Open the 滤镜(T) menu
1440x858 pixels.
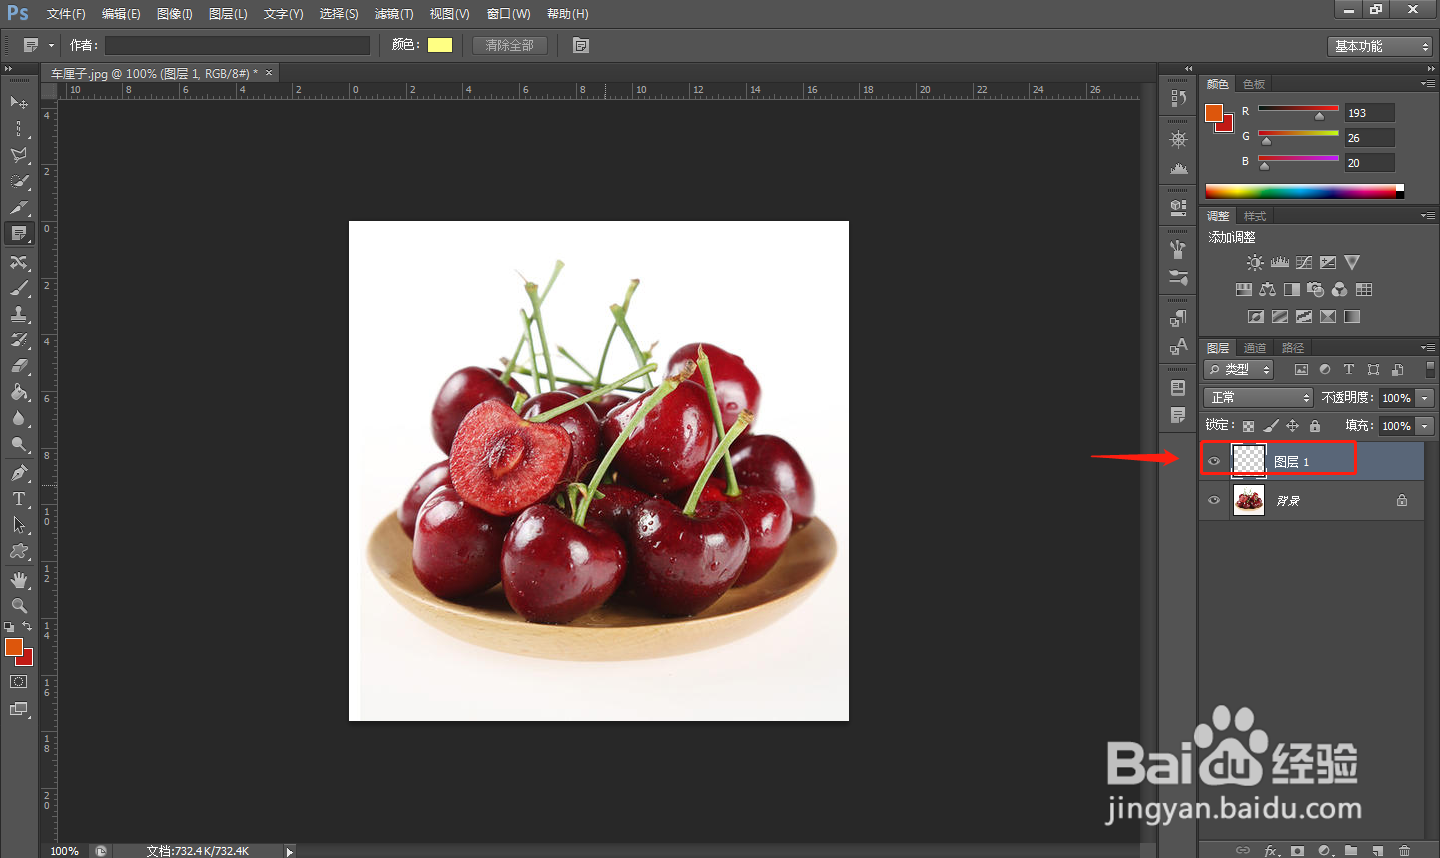394,14
